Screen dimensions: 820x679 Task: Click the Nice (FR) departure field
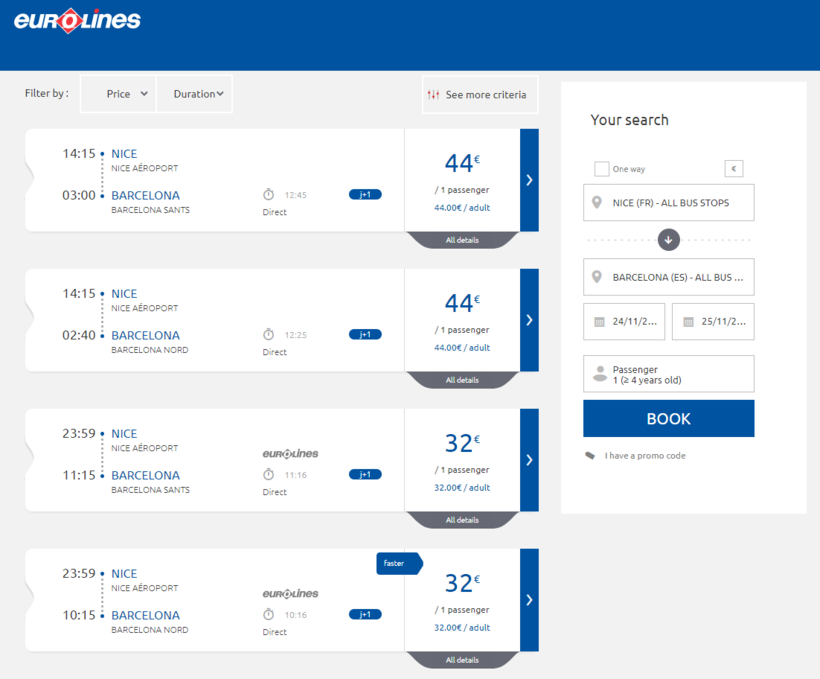coord(668,203)
